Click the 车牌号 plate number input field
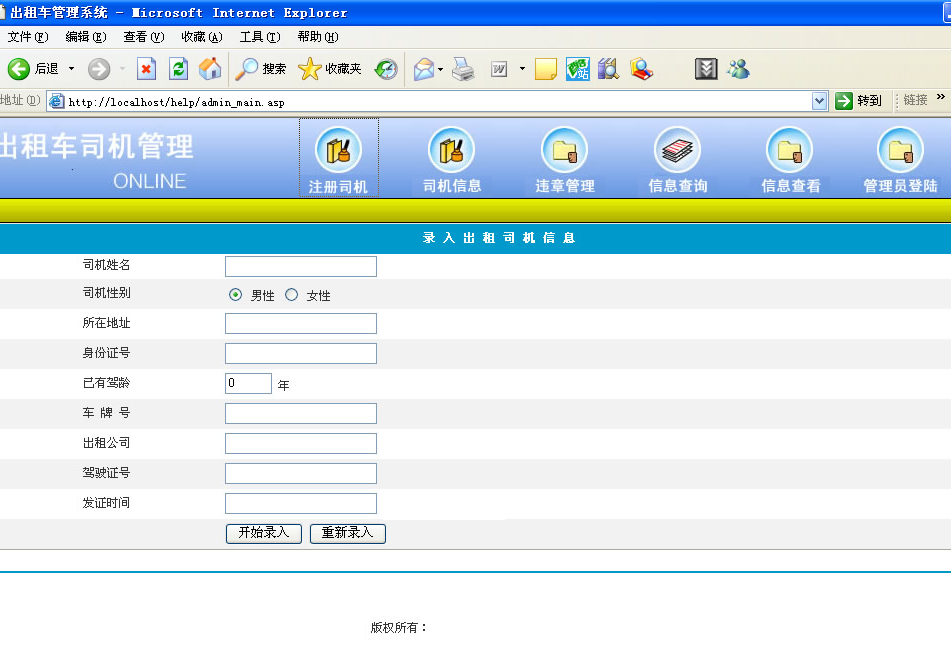 pos(301,414)
